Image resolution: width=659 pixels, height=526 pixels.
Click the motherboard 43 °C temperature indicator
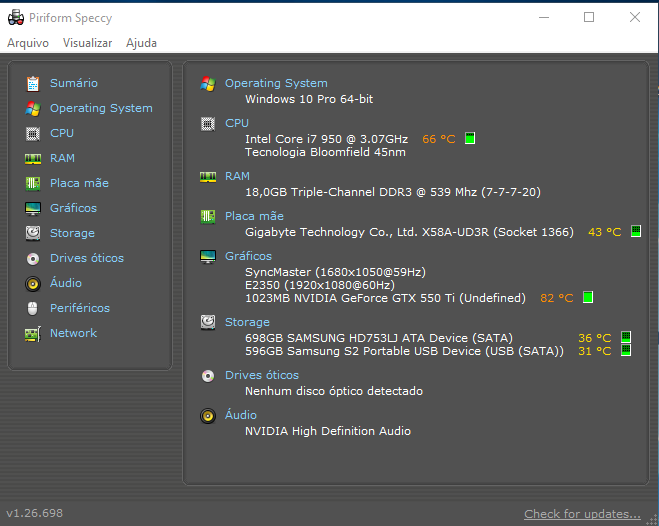(605, 232)
